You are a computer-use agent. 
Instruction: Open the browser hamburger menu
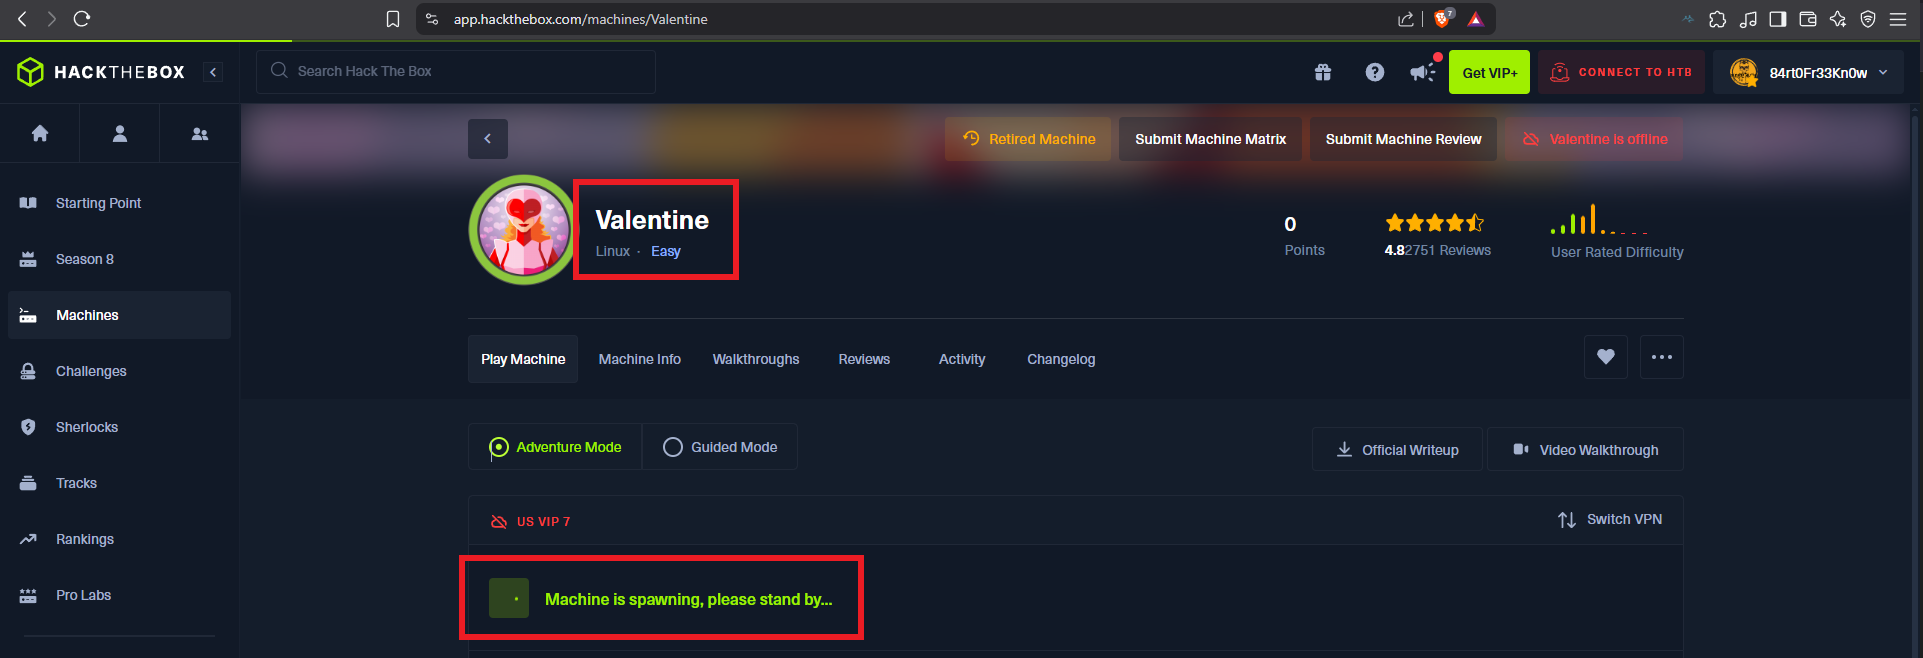(x=1898, y=19)
